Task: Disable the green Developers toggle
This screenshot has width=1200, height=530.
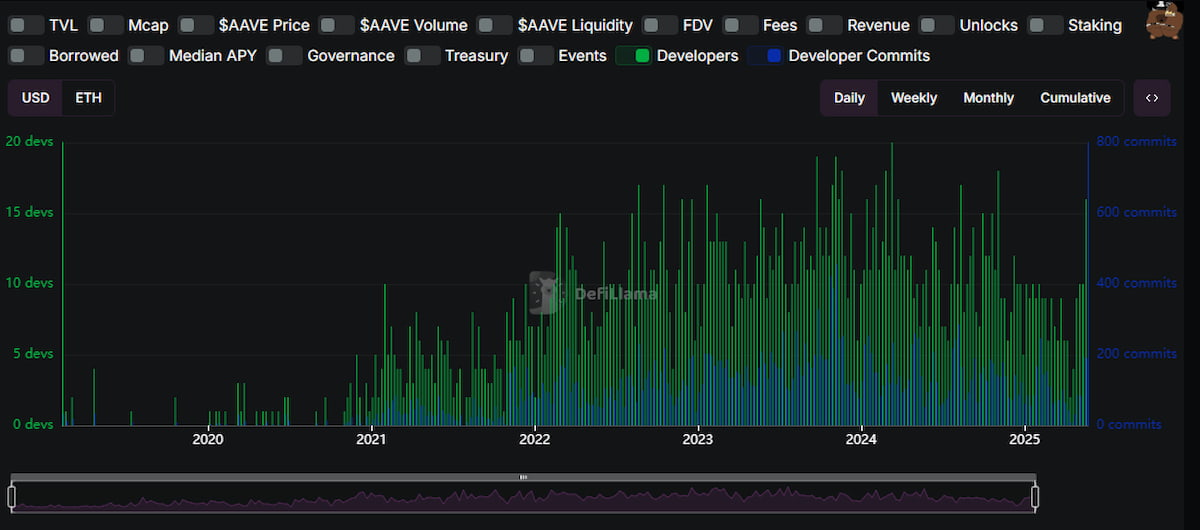Action: (634, 56)
